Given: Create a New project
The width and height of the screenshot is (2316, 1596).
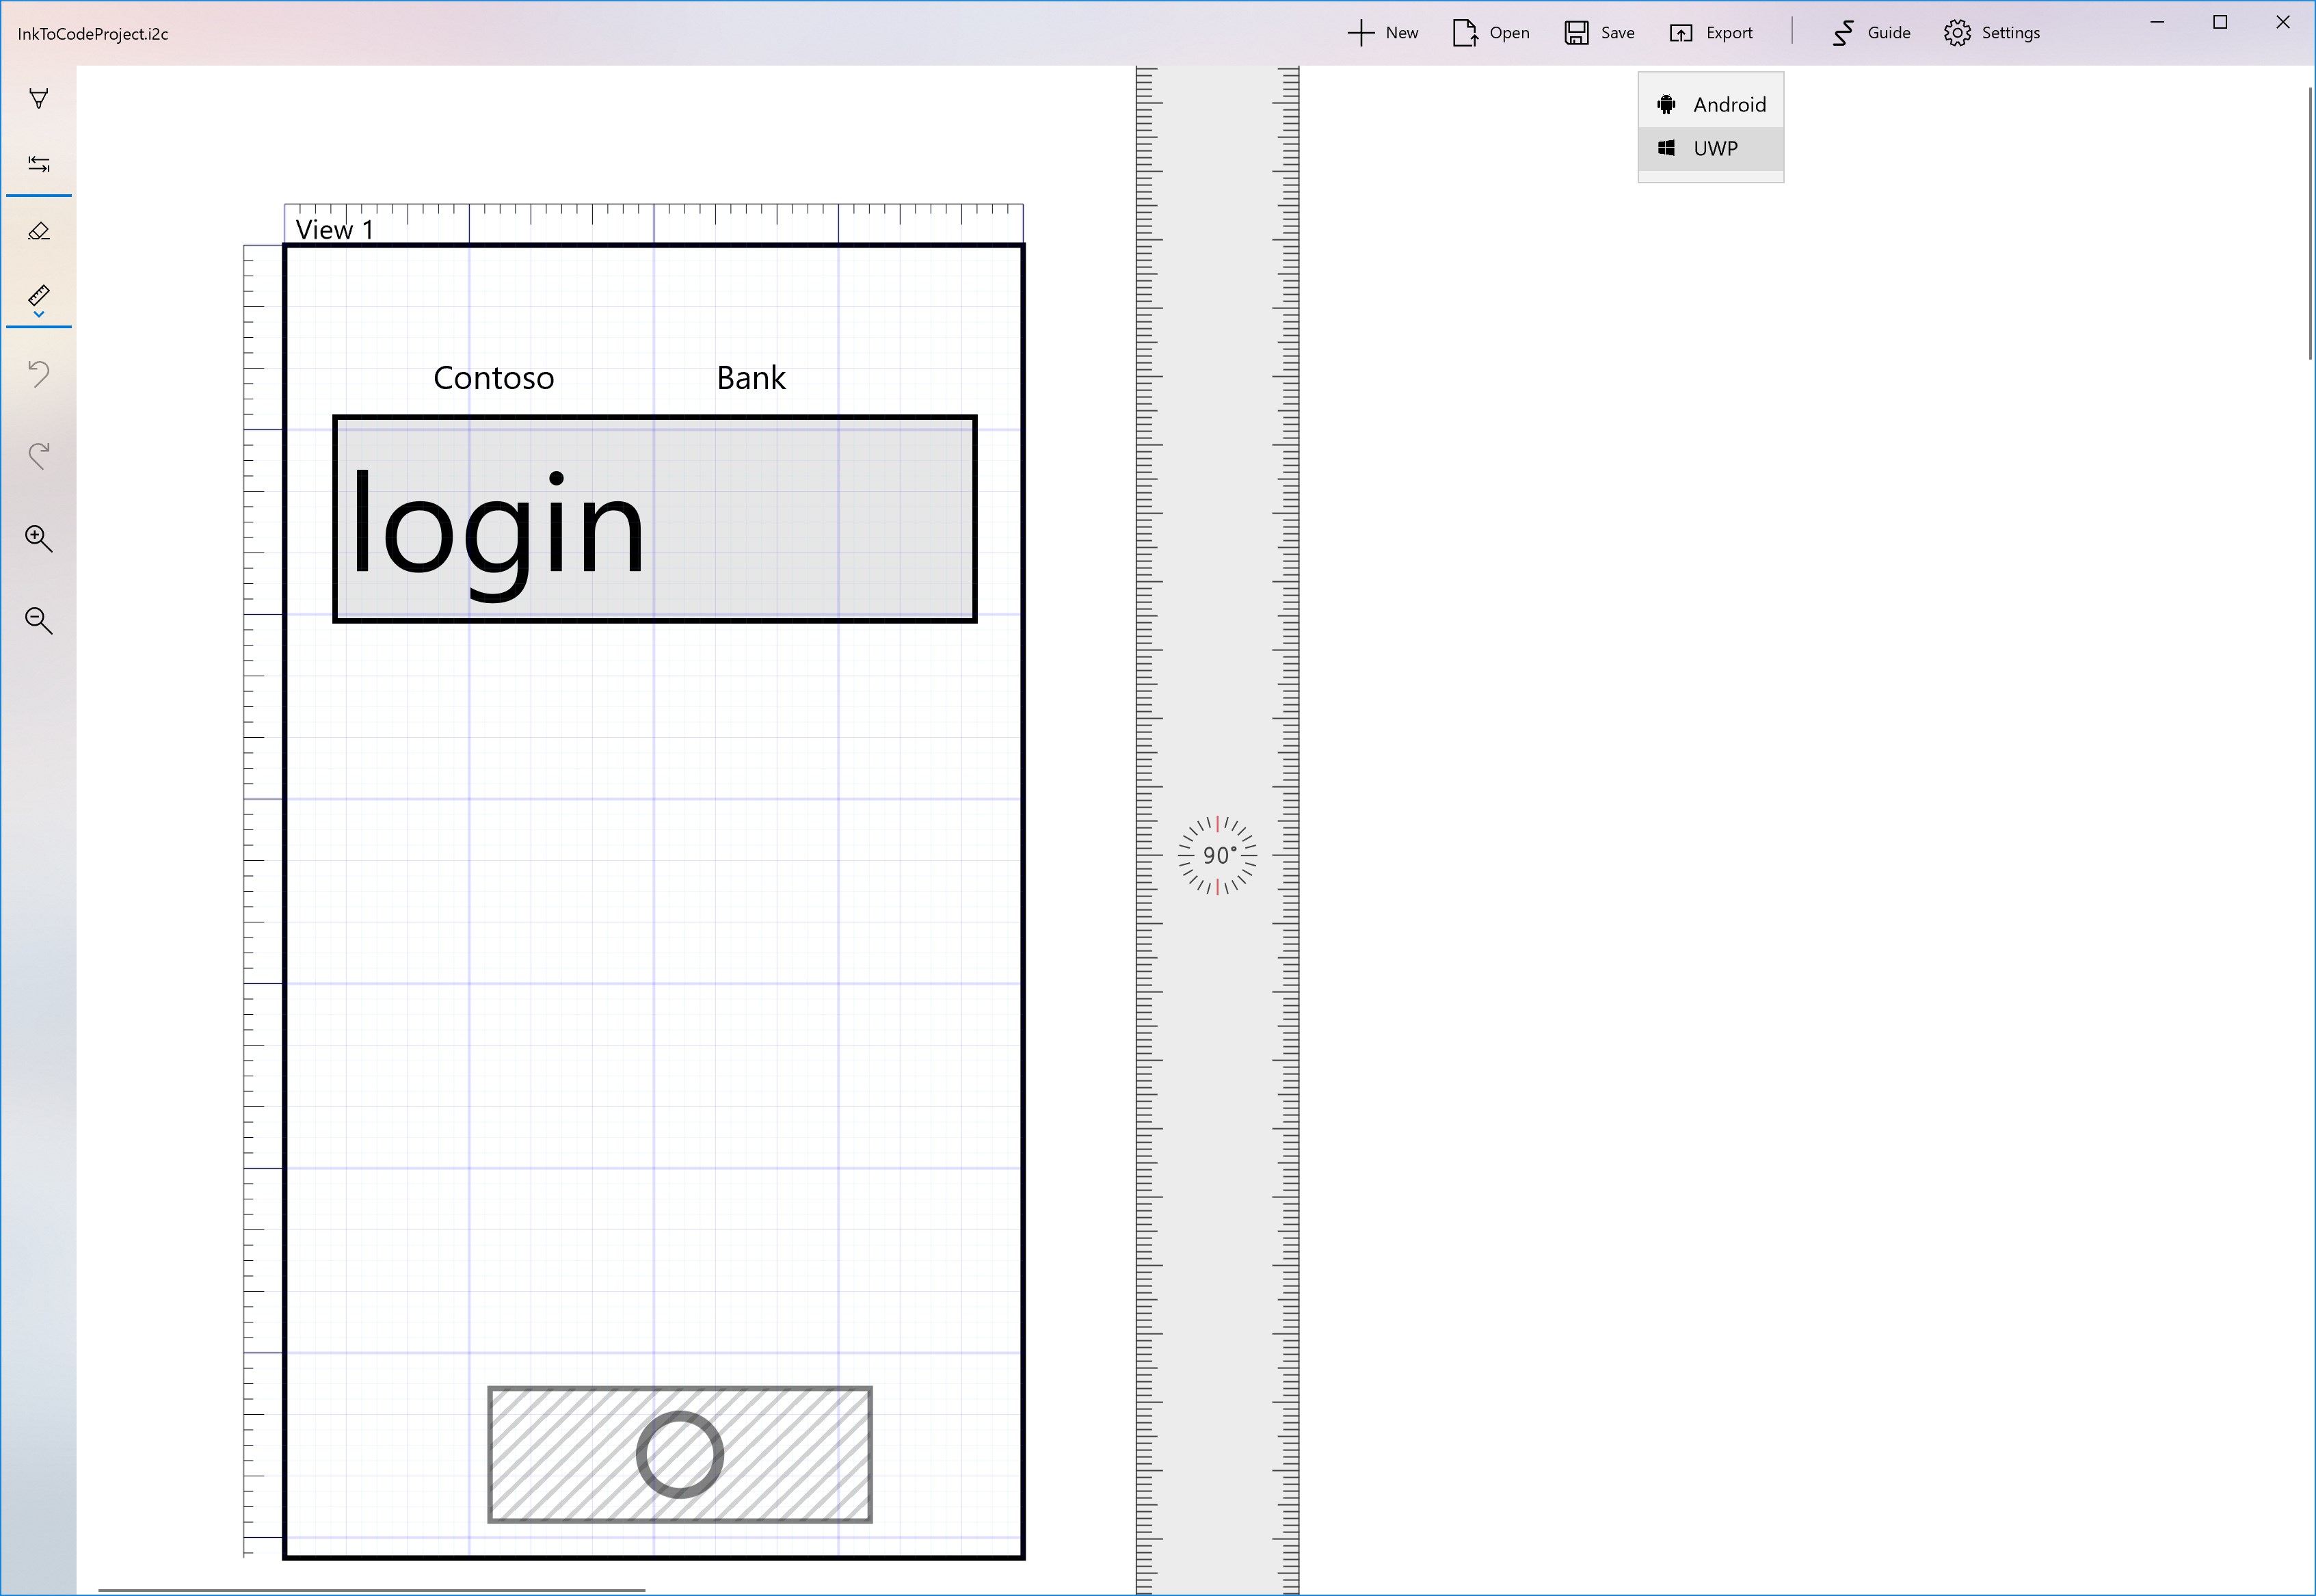Looking at the screenshot, I should pyautogui.click(x=1383, y=33).
